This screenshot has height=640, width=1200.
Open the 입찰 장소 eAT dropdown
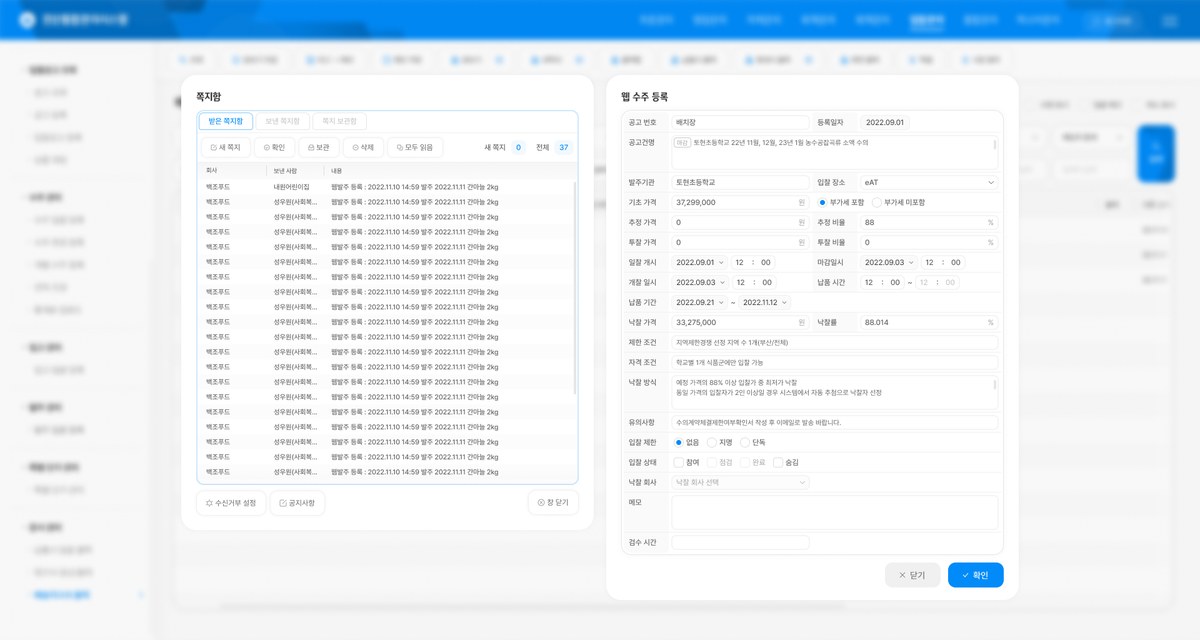click(929, 182)
